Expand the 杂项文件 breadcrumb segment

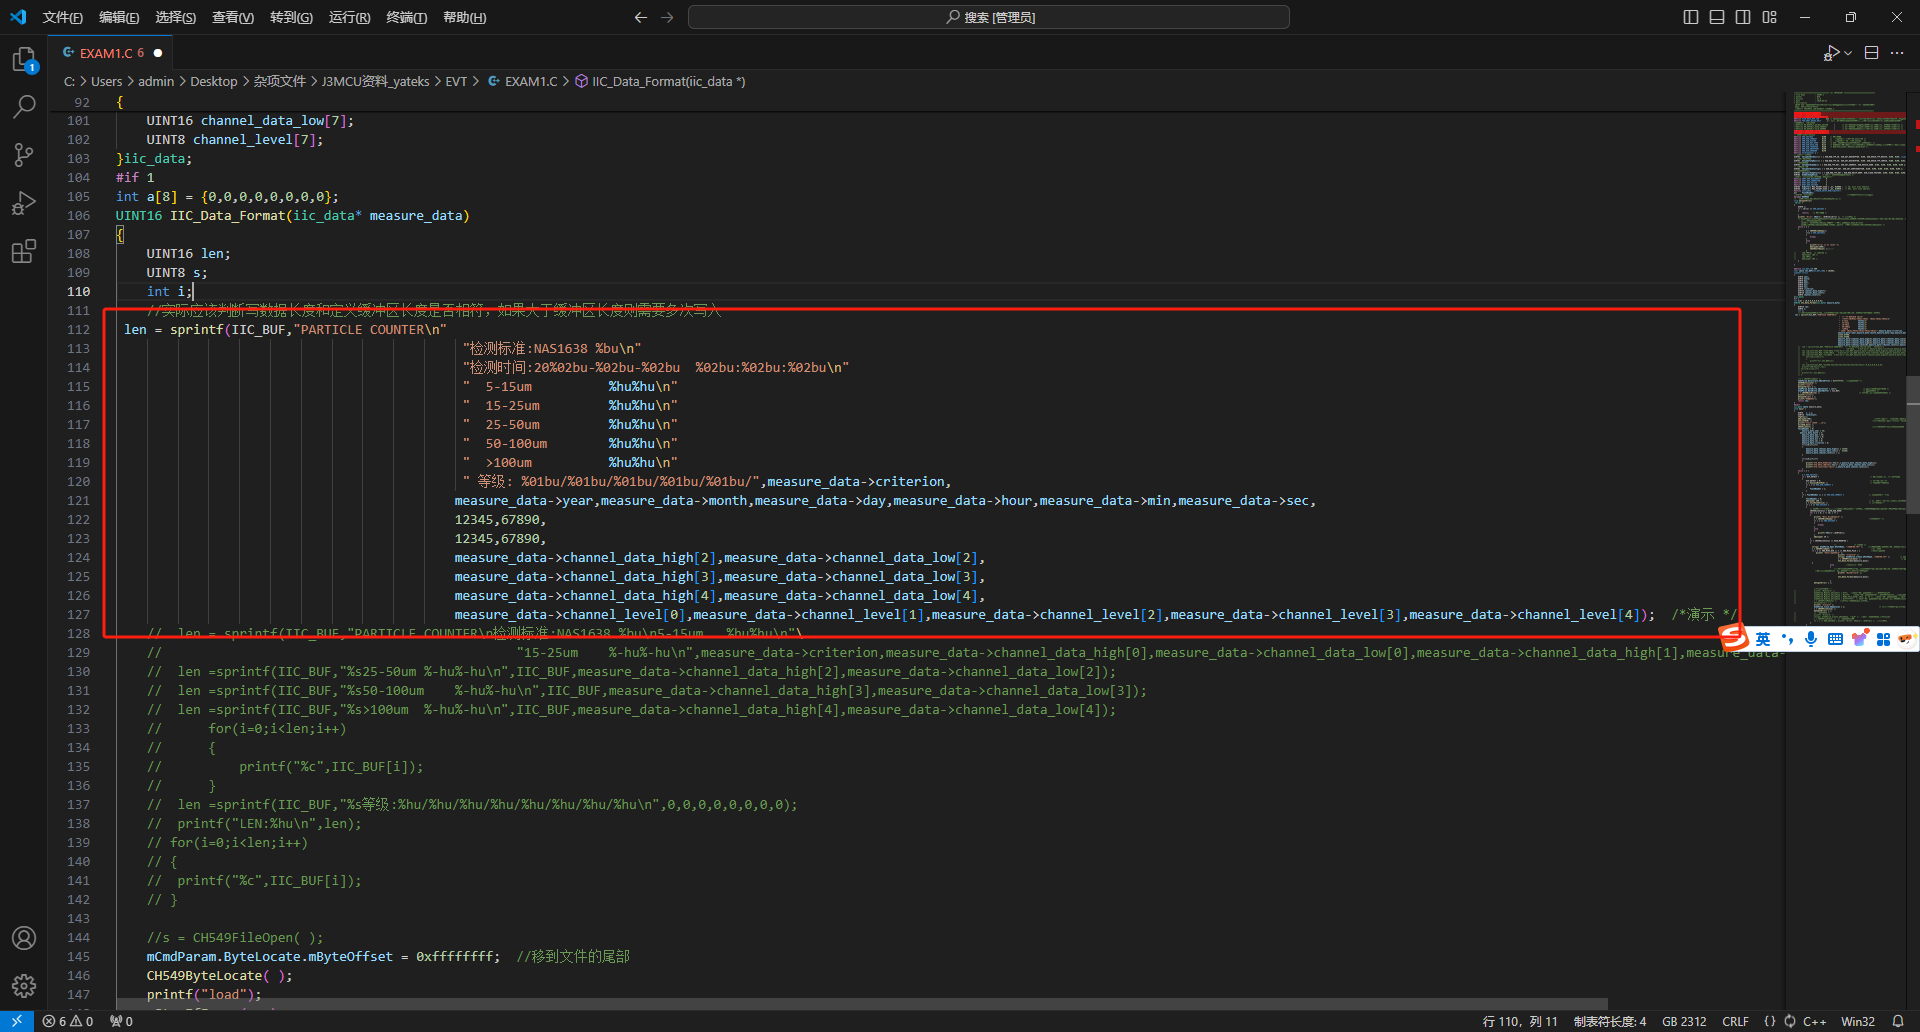click(279, 81)
